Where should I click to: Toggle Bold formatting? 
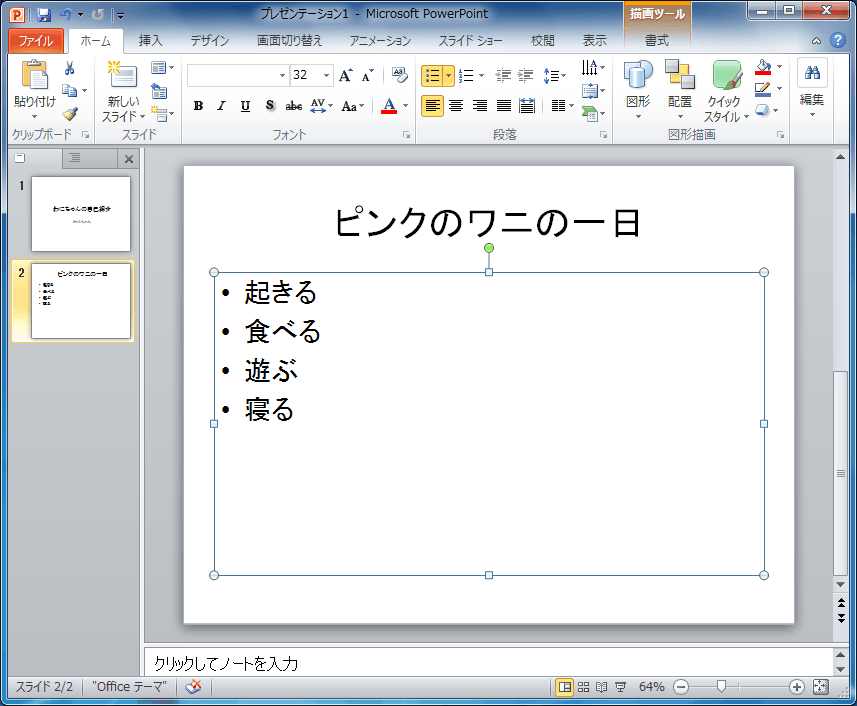[198, 106]
